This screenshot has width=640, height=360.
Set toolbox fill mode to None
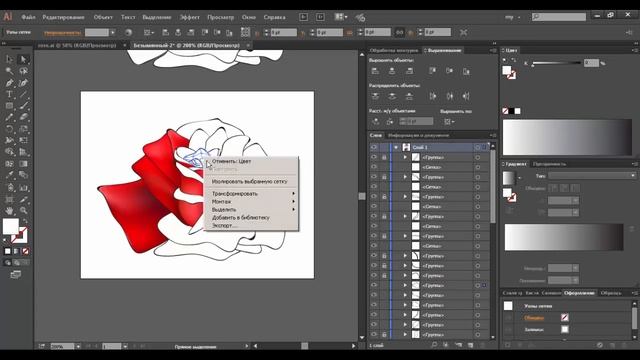26,251
